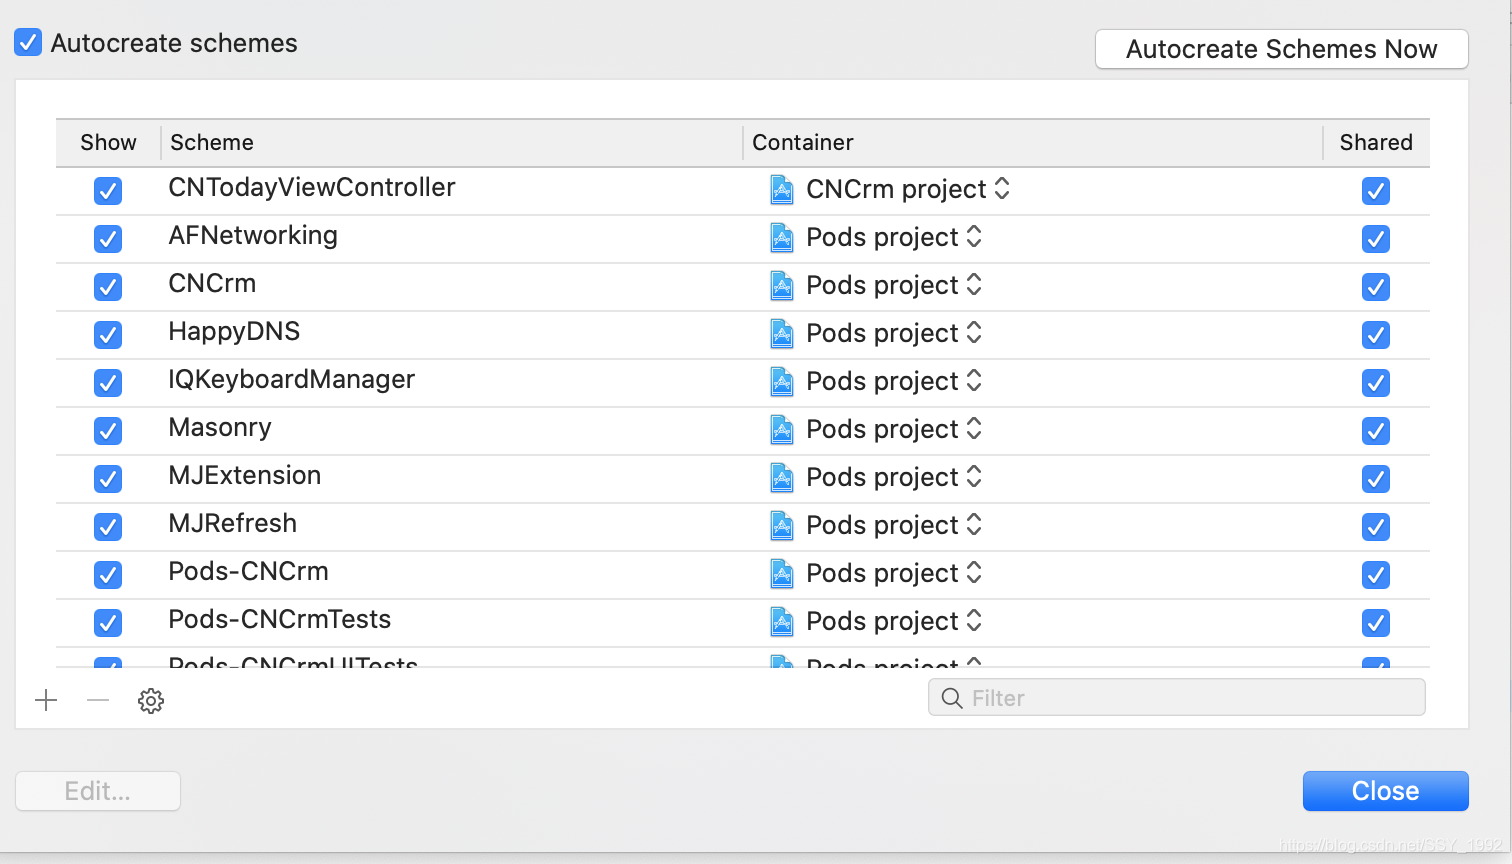Click the Show column header
Image resolution: width=1512 pixels, height=864 pixels.
(108, 142)
